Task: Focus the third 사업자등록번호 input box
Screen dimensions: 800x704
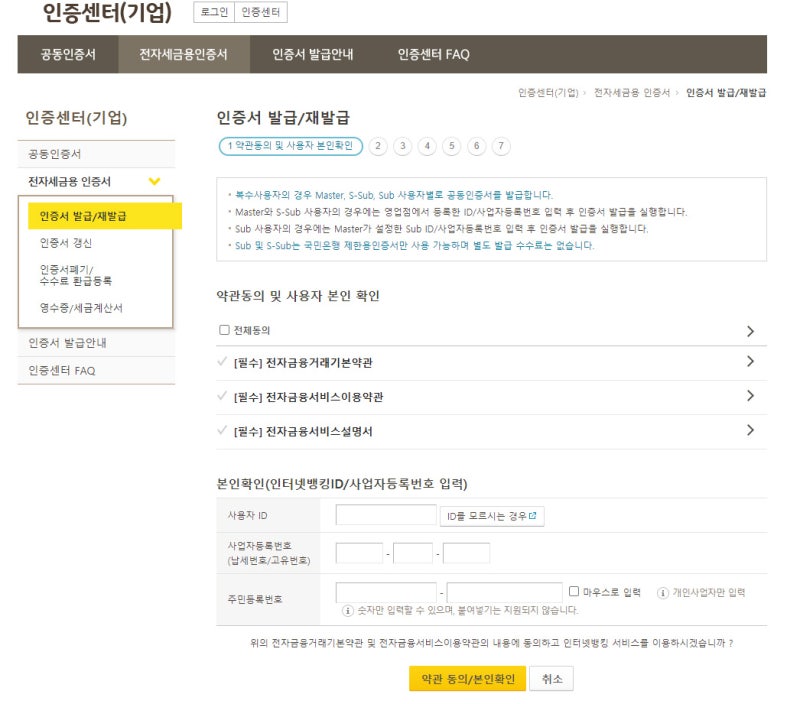Action: [x=466, y=553]
